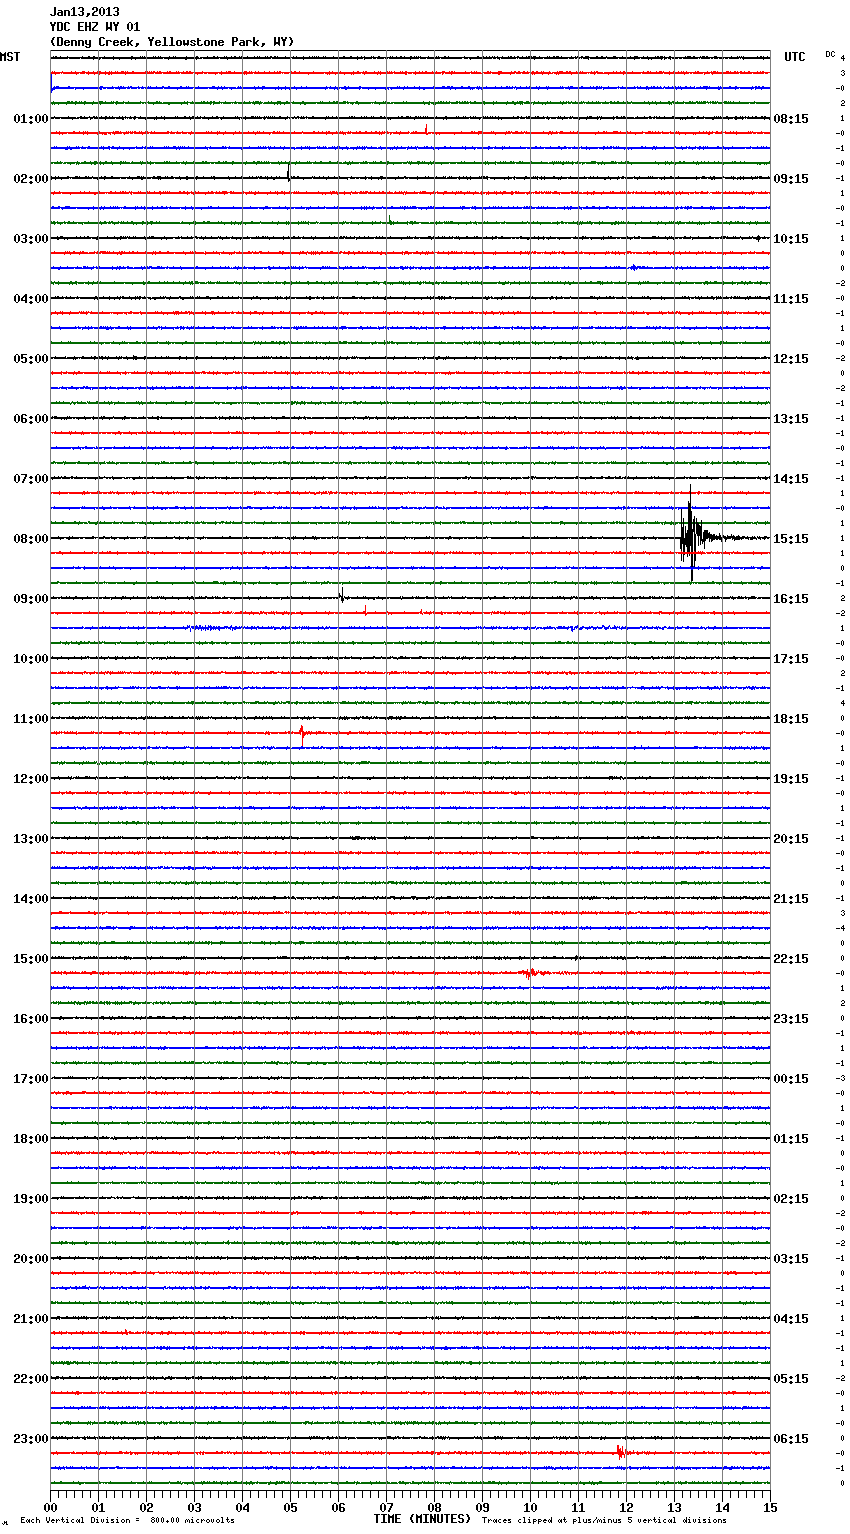Click the 15 minute tick label on the axis
850x1534 pixels.
click(770, 1508)
